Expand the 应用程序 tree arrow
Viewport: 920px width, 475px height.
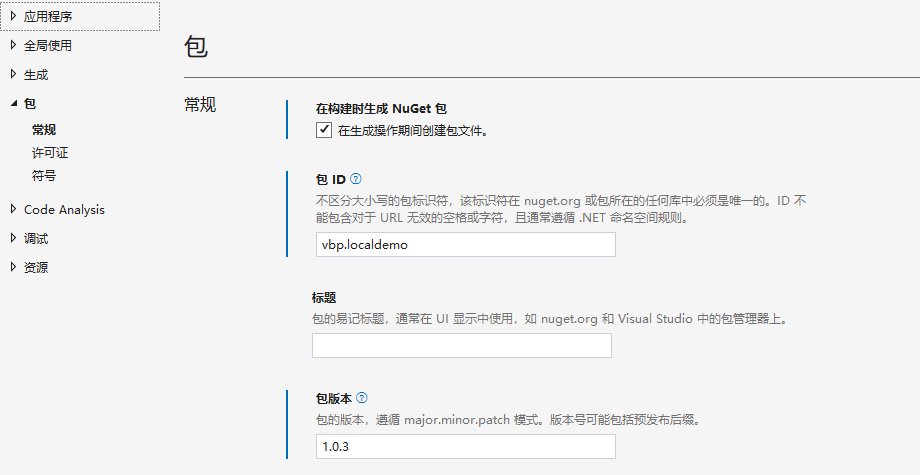click(13, 16)
